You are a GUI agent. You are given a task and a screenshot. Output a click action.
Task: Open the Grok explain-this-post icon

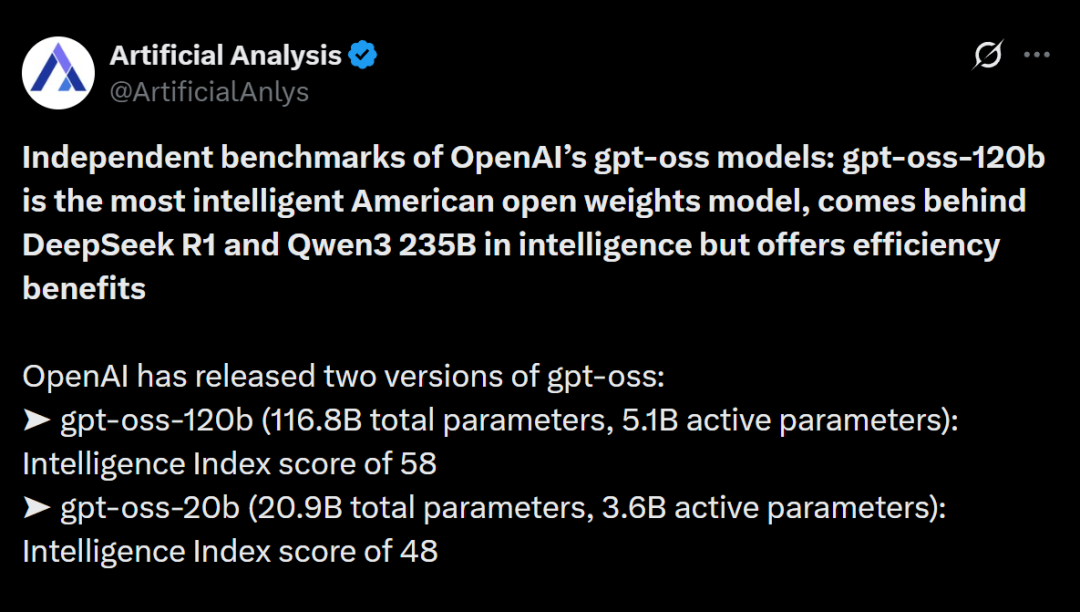[987, 55]
